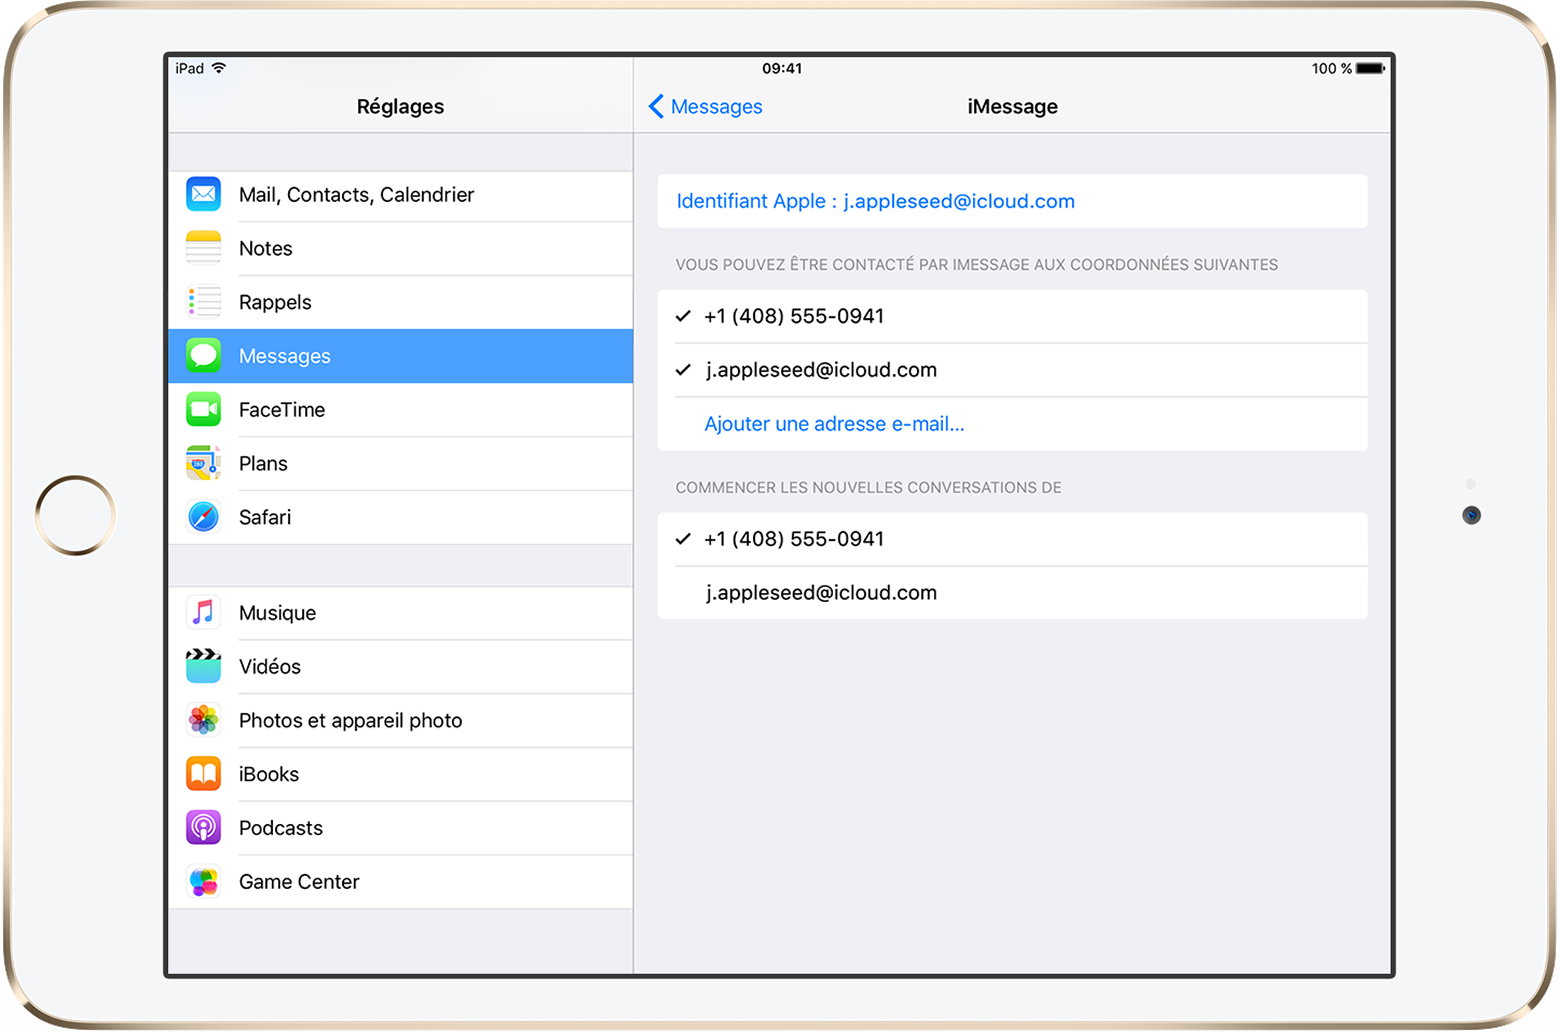Tap the Safari compass icon
Viewport: 1560px width, 1032px height.
(x=204, y=517)
